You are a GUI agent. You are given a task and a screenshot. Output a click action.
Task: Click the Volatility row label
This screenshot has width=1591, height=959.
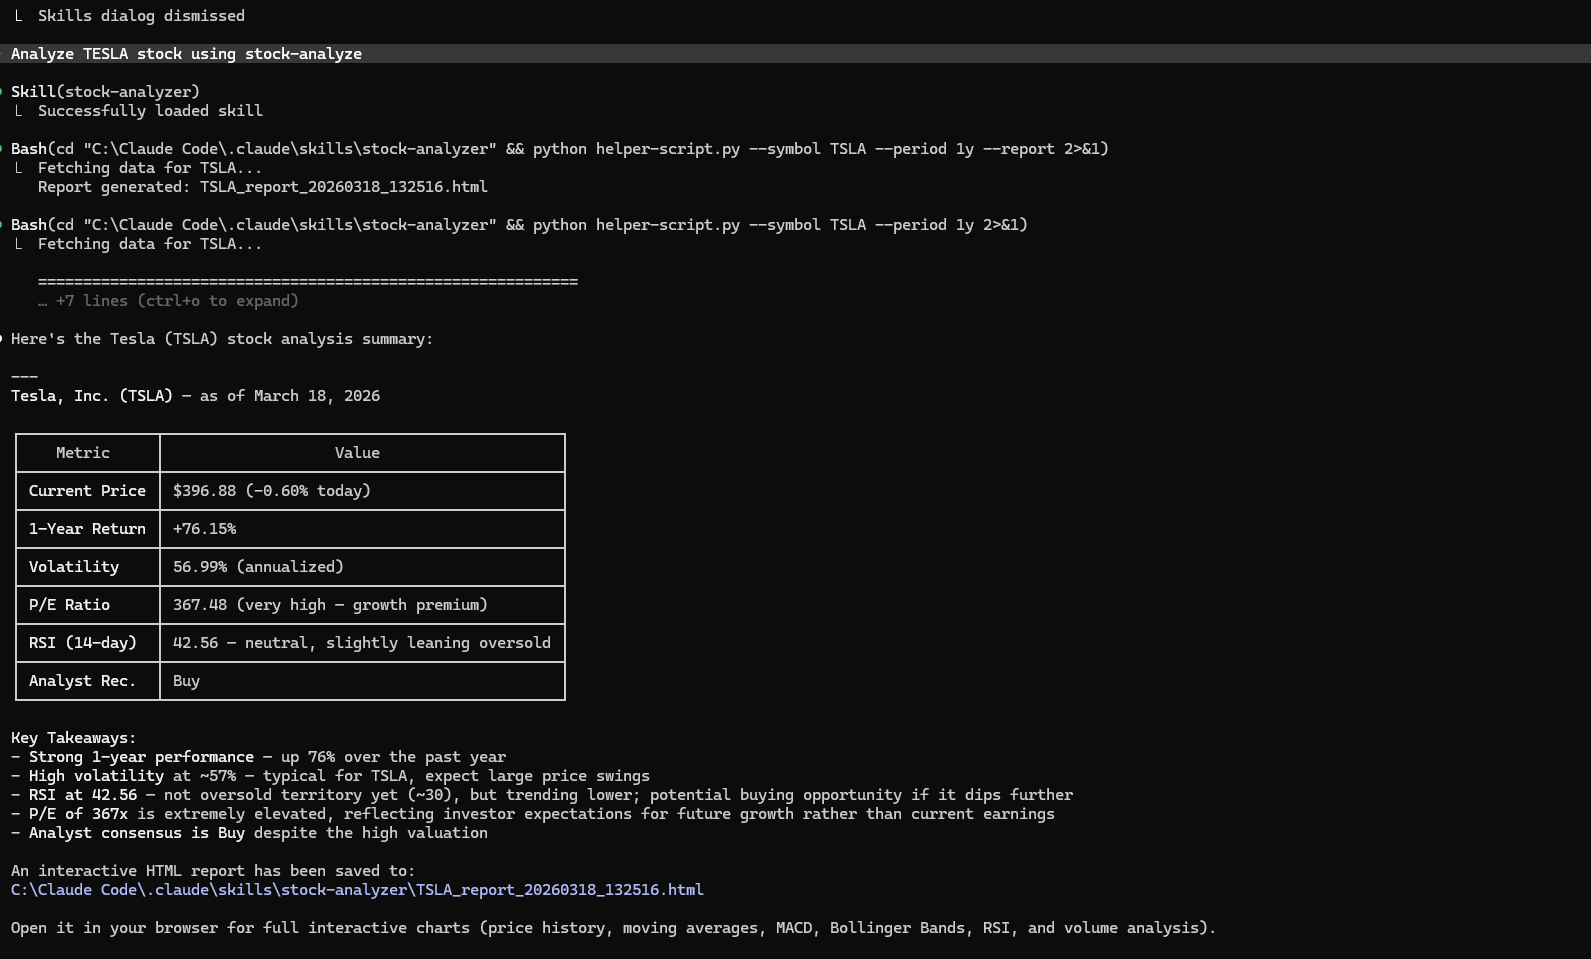[74, 567]
